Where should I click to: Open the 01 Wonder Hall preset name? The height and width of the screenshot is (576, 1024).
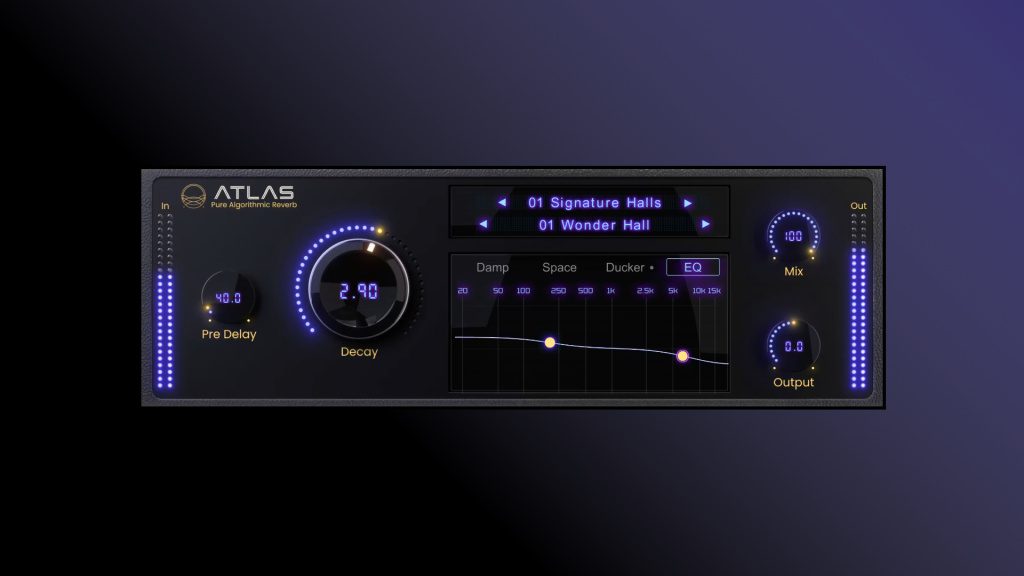(594, 225)
